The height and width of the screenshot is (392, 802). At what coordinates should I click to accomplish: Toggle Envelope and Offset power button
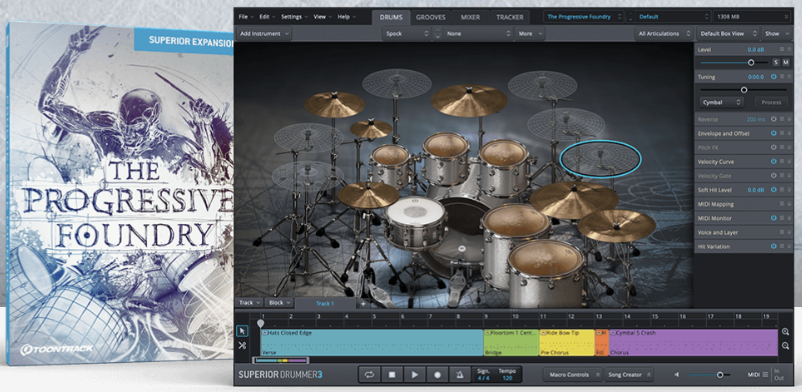click(773, 134)
